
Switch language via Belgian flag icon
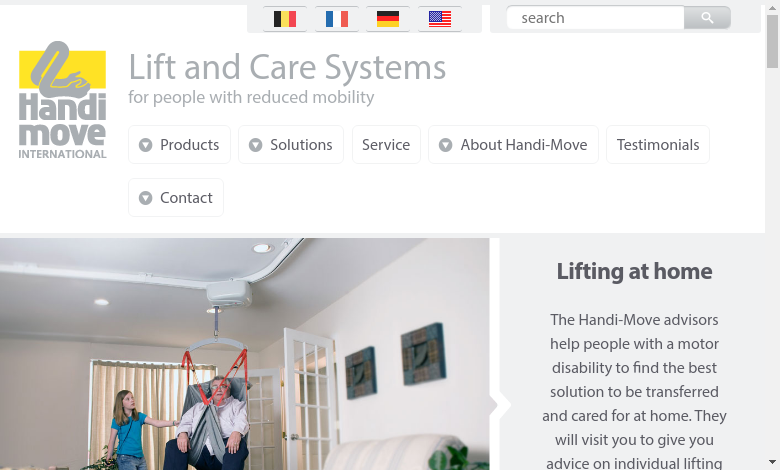pos(285,19)
